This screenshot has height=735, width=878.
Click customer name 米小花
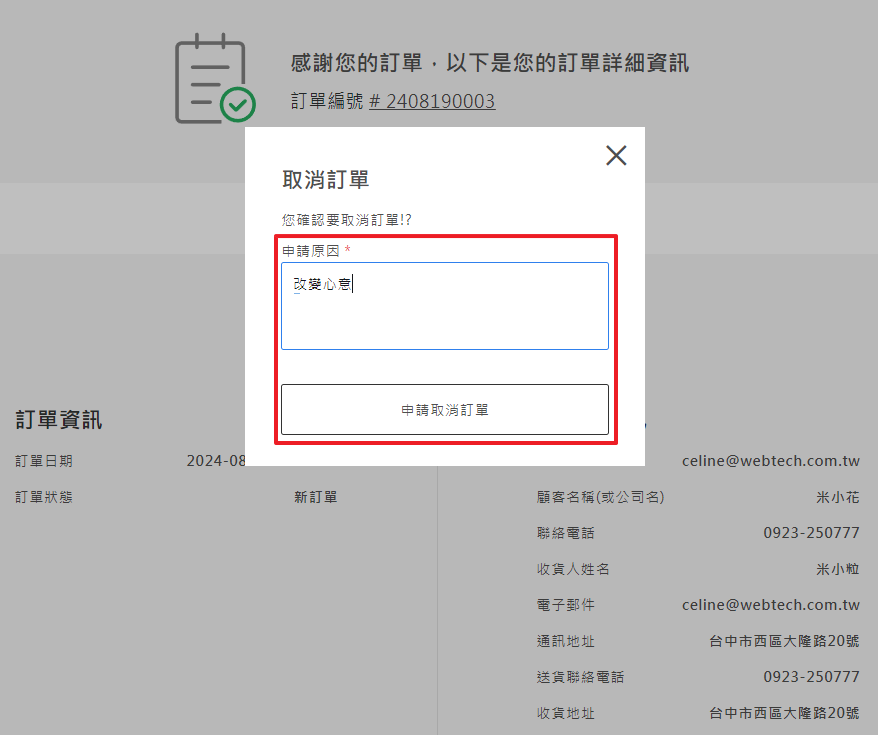pos(837,497)
